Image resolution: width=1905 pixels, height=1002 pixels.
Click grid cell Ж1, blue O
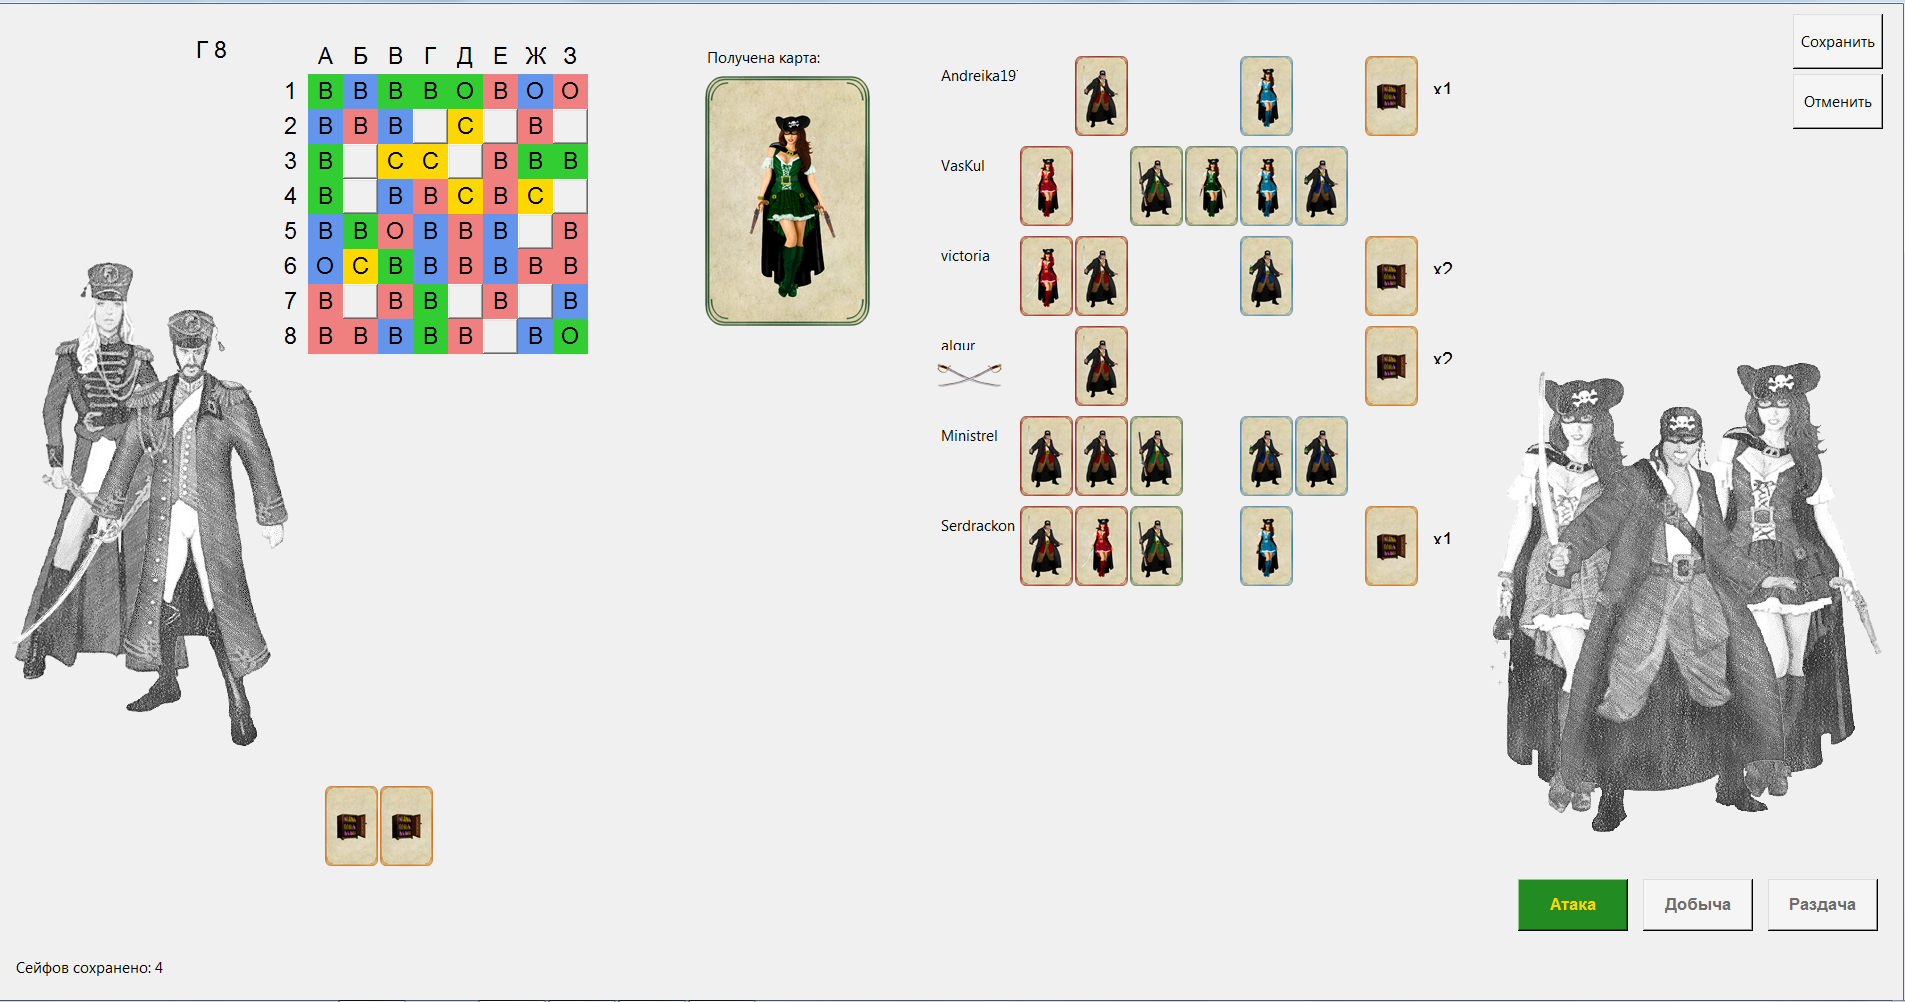(535, 91)
